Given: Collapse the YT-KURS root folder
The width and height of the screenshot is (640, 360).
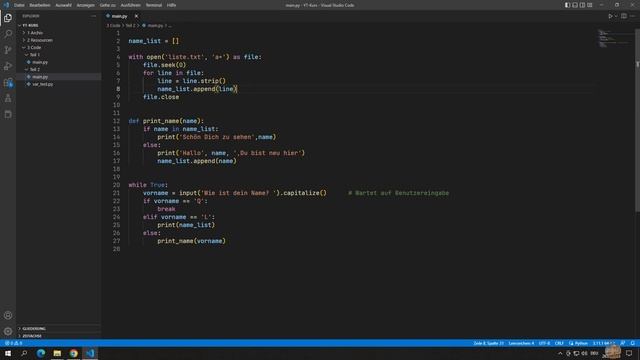Looking at the screenshot, I should point(58,25).
